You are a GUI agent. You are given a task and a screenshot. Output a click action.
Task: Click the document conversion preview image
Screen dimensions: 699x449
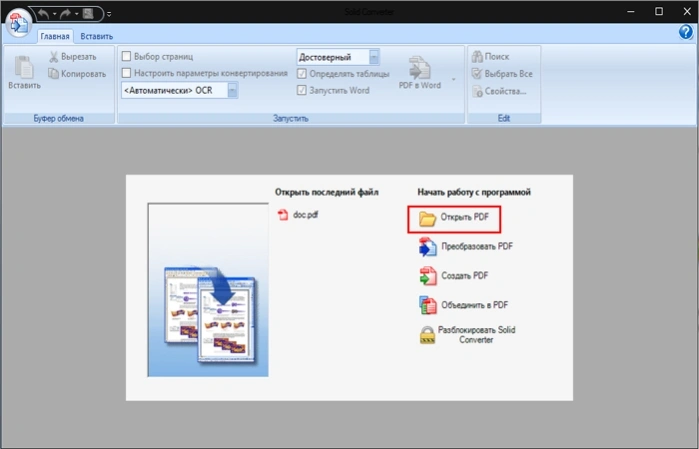tap(208, 290)
